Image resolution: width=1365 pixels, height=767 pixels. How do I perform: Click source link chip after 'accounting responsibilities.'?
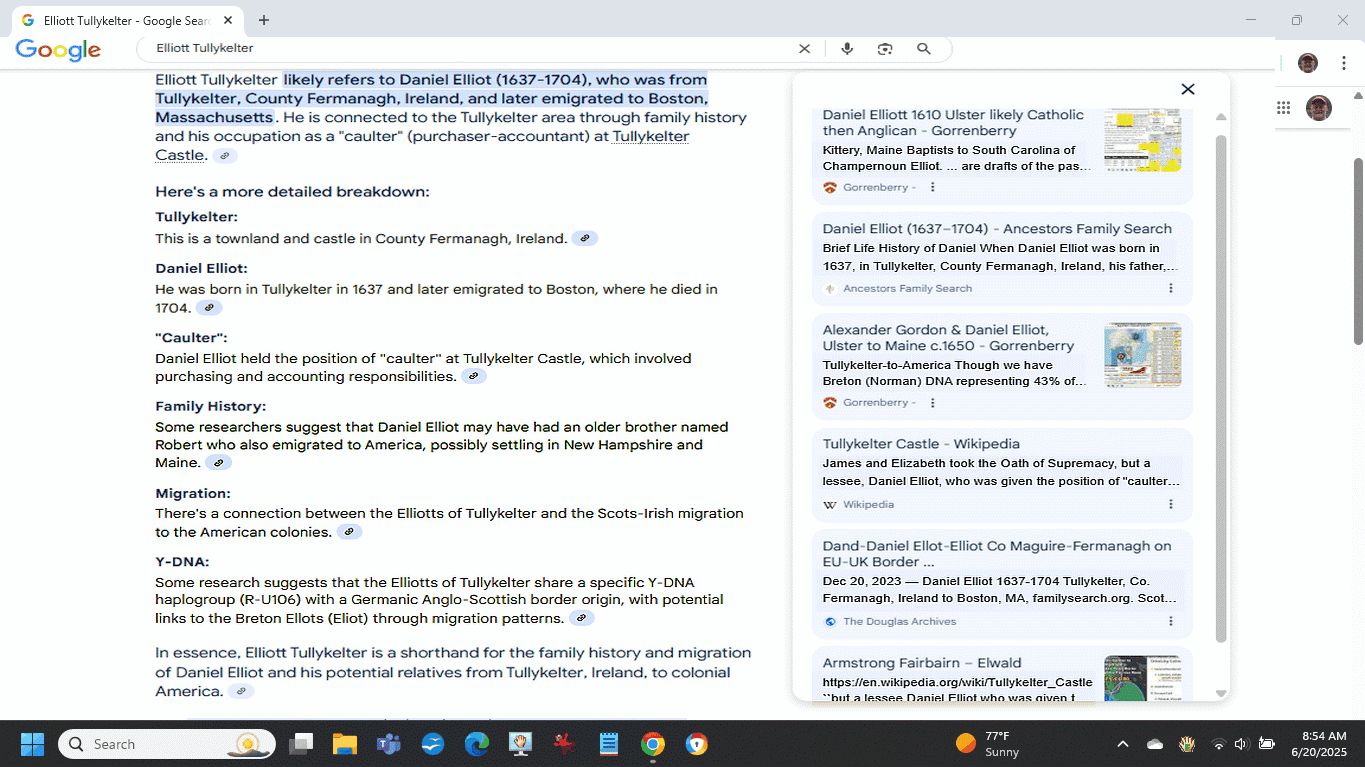(x=474, y=376)
